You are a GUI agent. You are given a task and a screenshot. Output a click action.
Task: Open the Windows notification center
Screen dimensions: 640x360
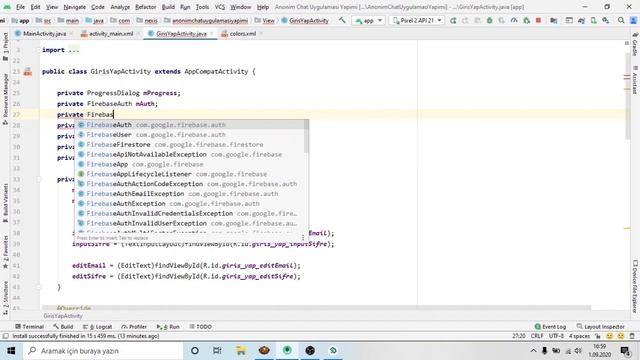[625, 351]
